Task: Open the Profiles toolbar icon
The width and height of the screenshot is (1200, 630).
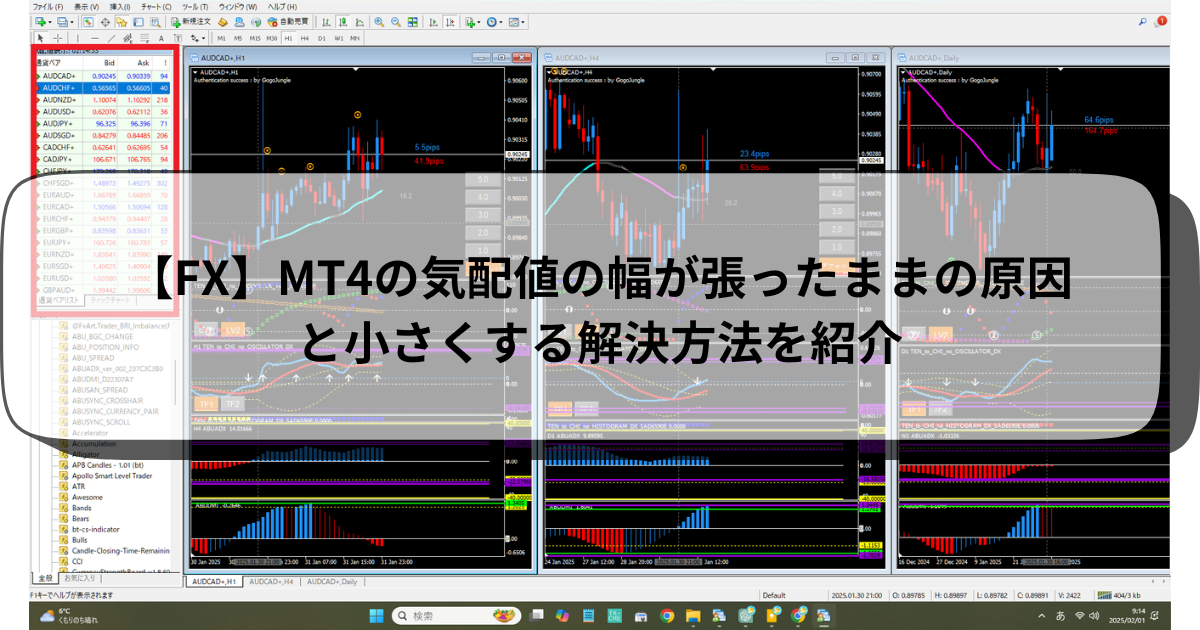Action: (x=62, y=21)
